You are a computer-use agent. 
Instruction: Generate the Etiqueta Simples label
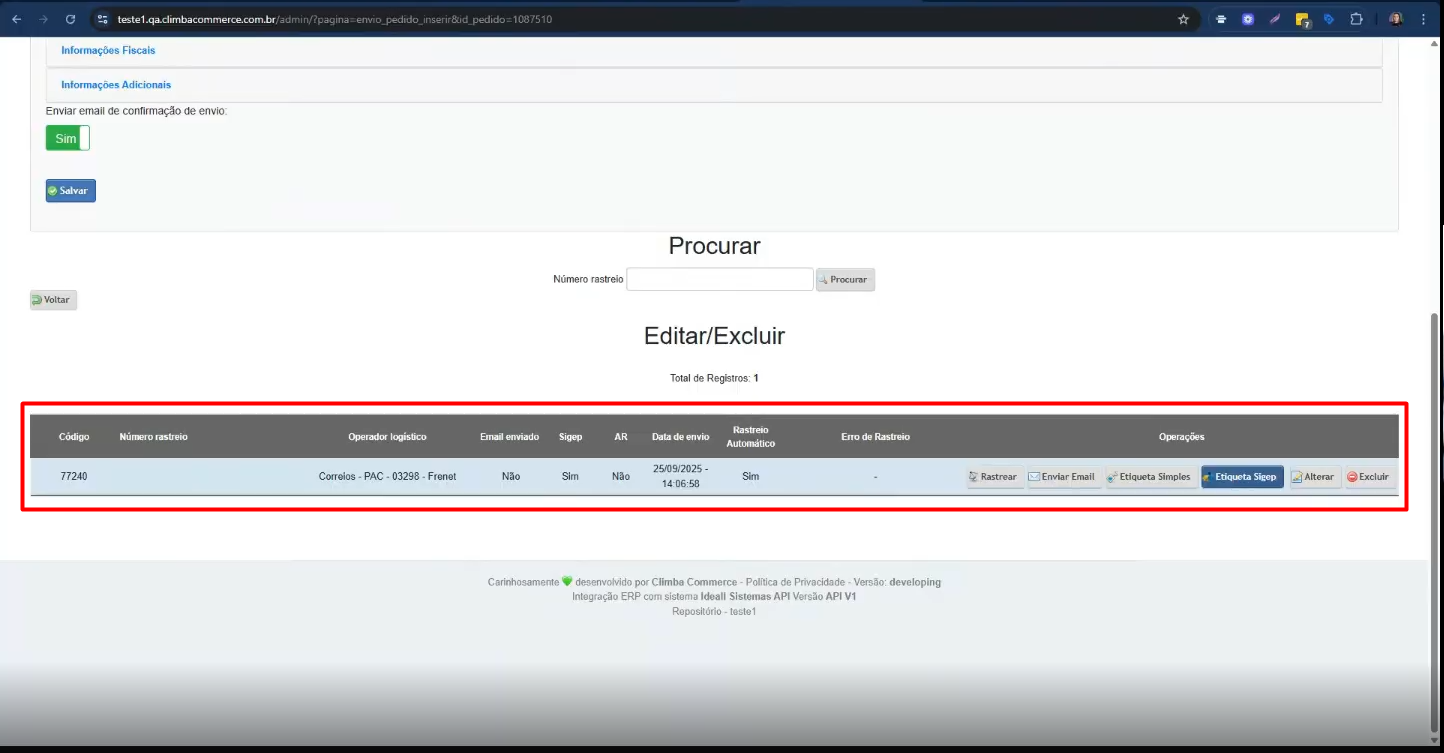pos(1150,477)
